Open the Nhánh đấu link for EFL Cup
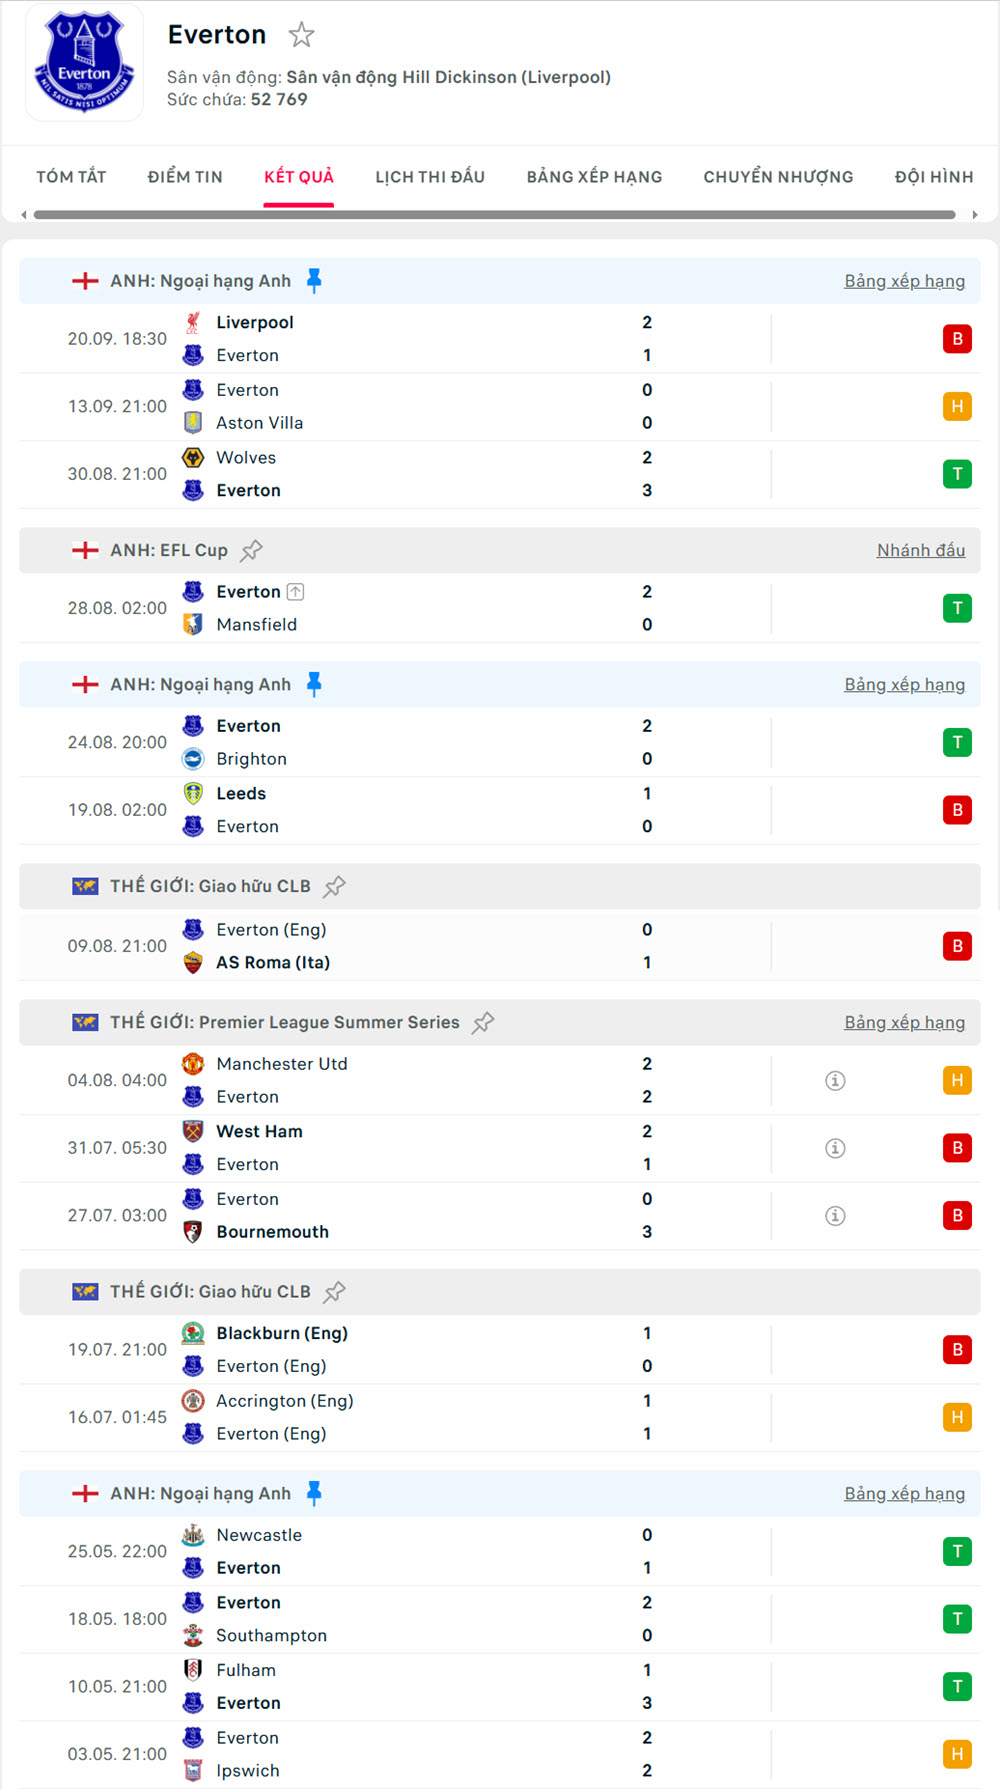The width and height of the screenshot is (1000, 1789). (920, 550)
